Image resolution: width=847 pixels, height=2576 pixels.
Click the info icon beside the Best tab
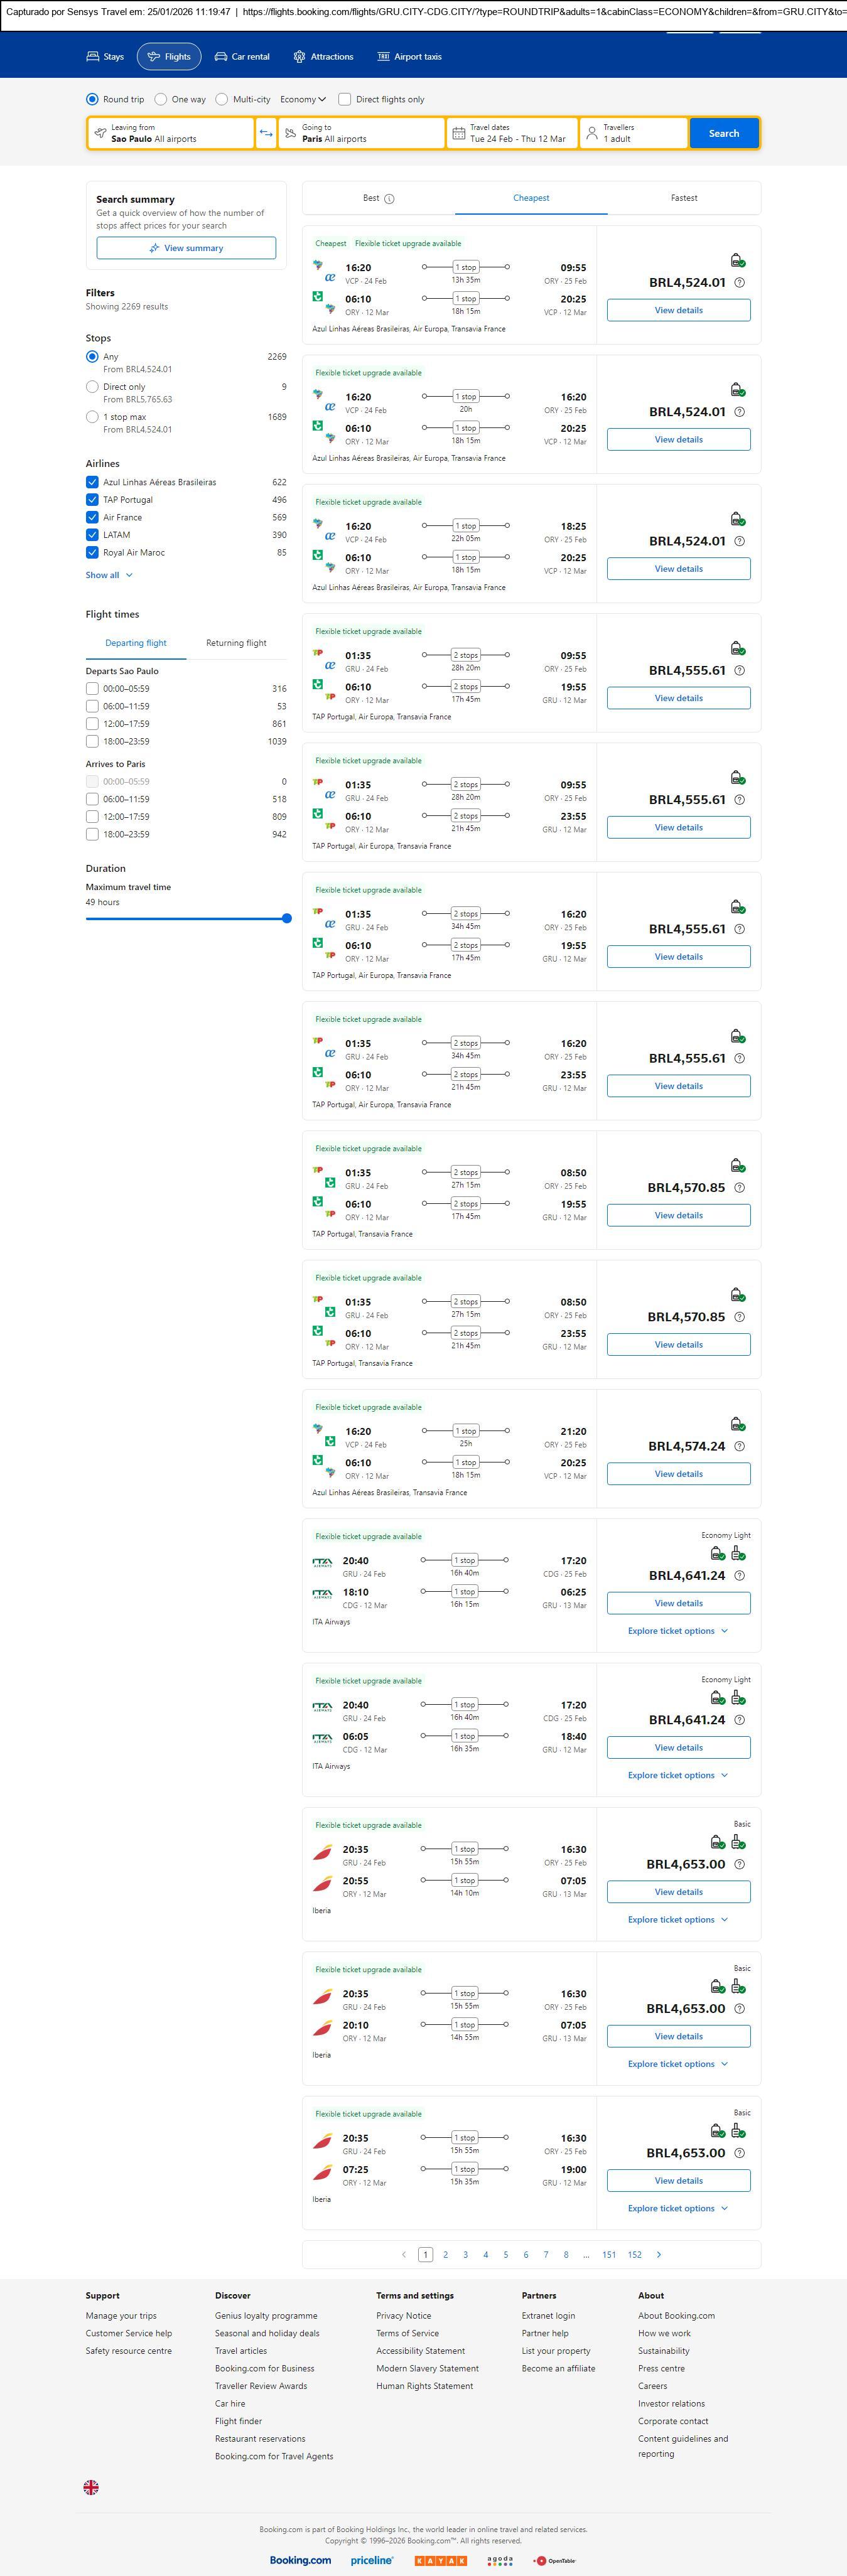[389, 199]
